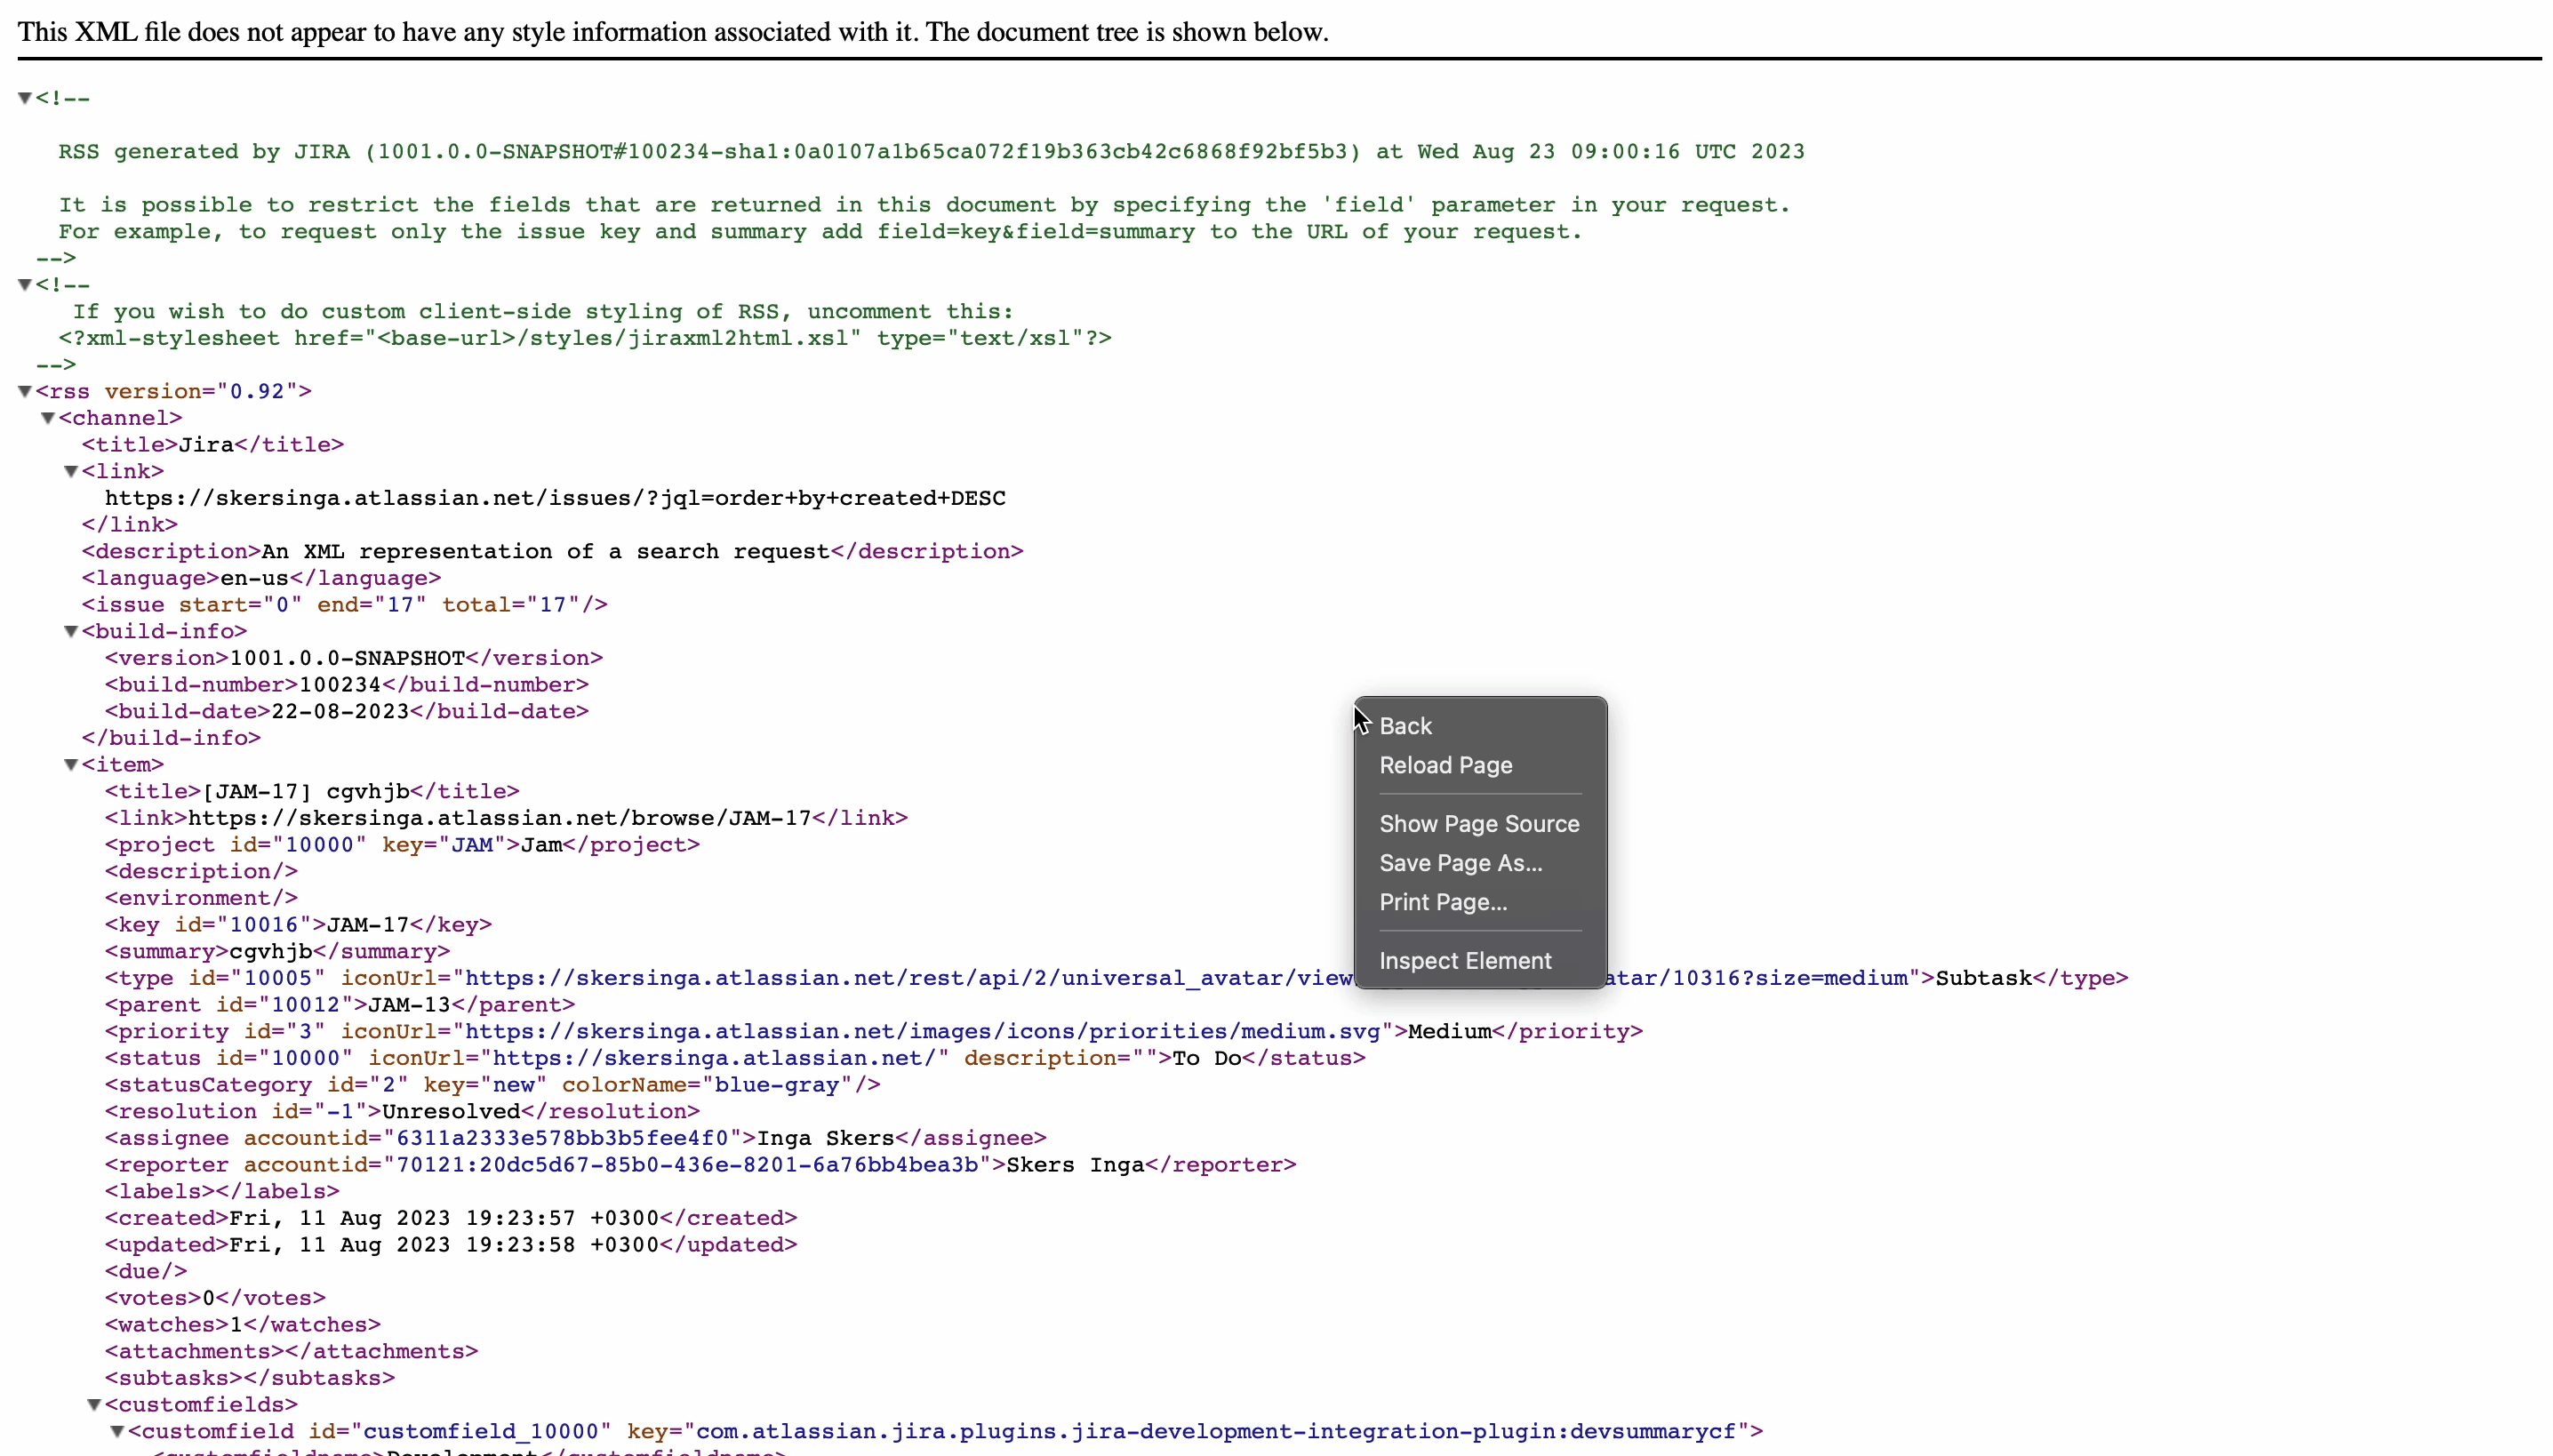This screenshot has height=1456, width=2553.
Task: Collapse the item element triangle
Action: 71,765
